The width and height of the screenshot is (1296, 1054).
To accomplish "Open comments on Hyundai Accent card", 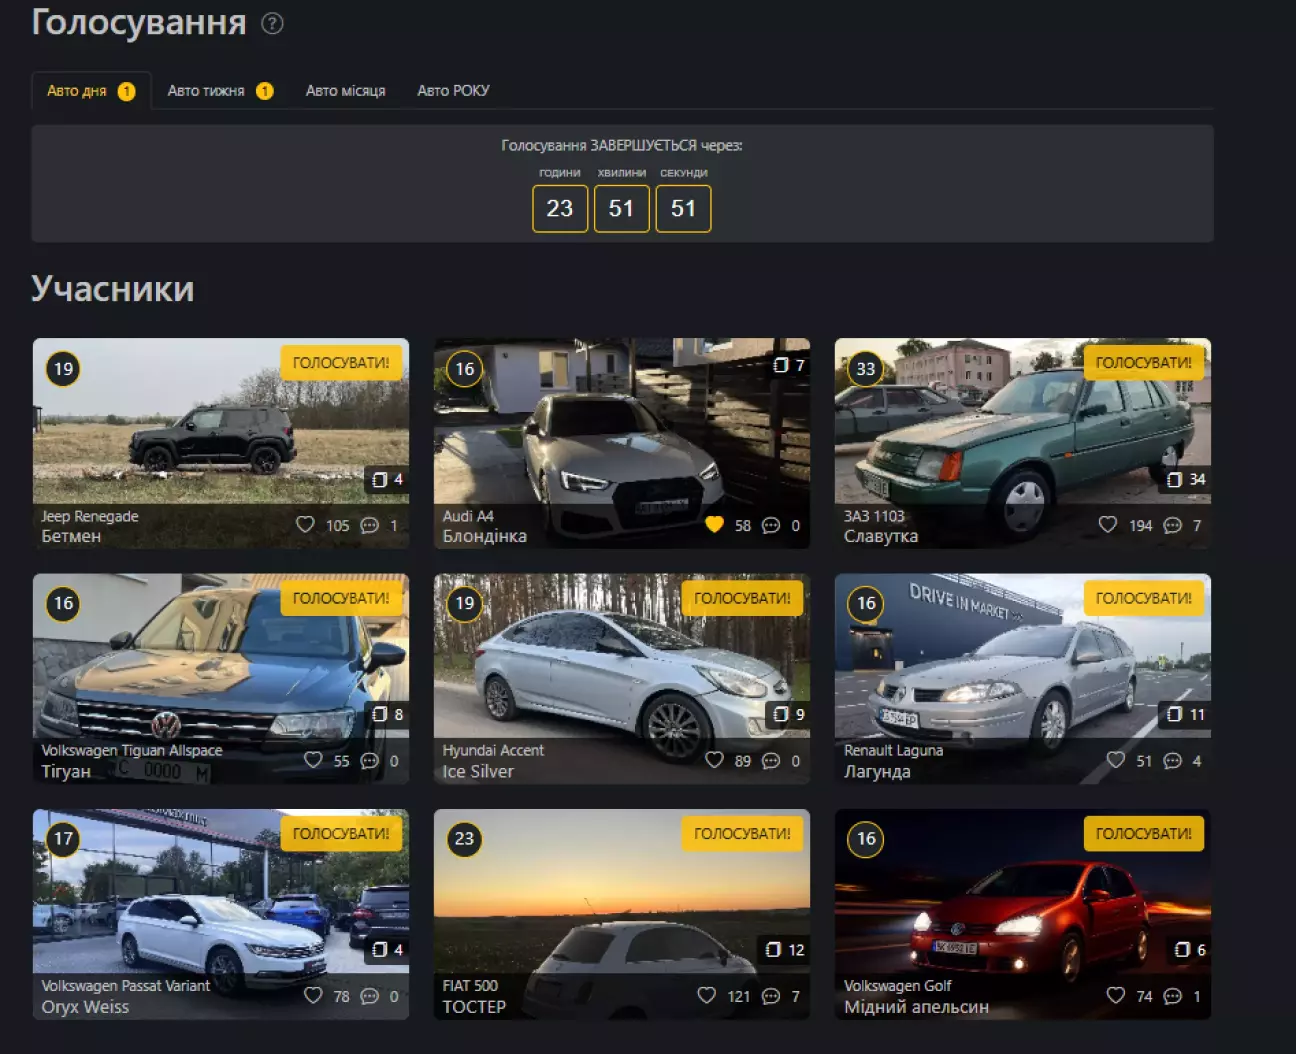I will coord(771,761).
